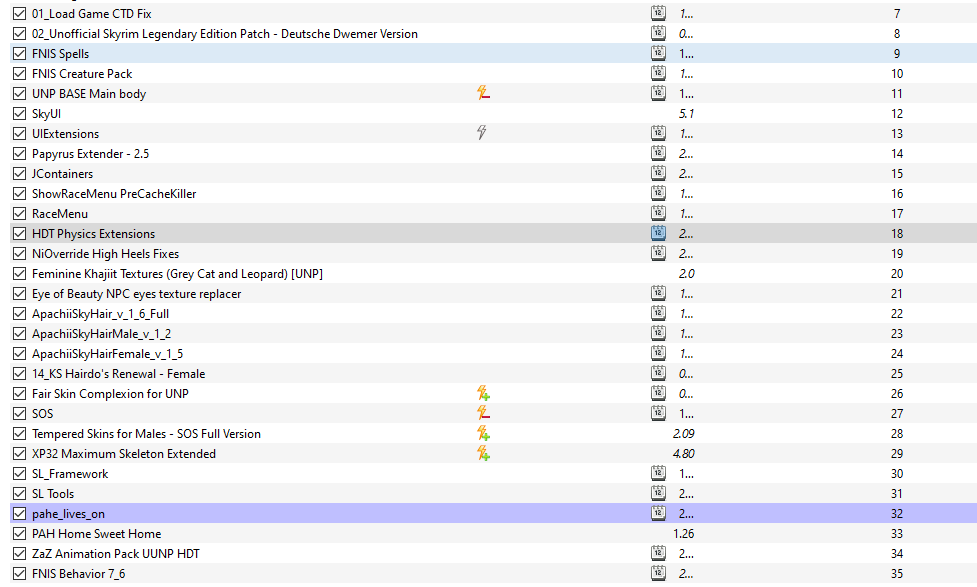This screenshot has height=587, width=977.
Task: Select 'UNP BASE Main body' mod name
Action: tap(89, 94)
